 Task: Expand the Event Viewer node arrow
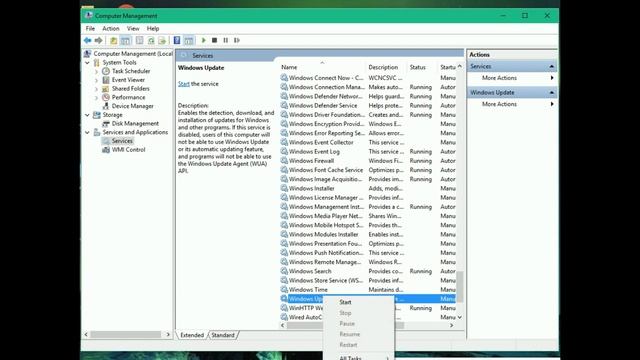pyautogui.click(x=96, y=80)
